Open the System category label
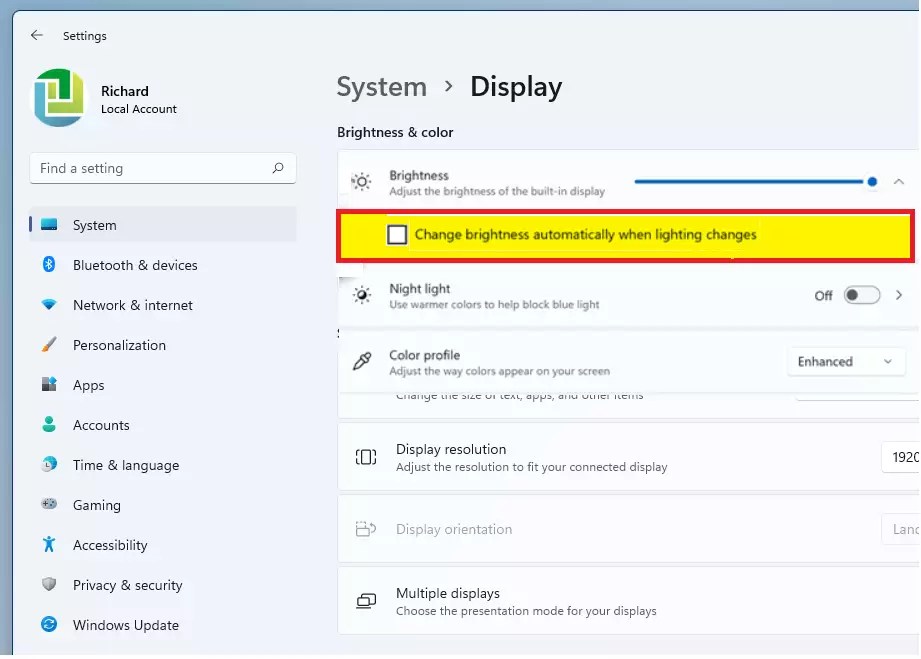 95,225
